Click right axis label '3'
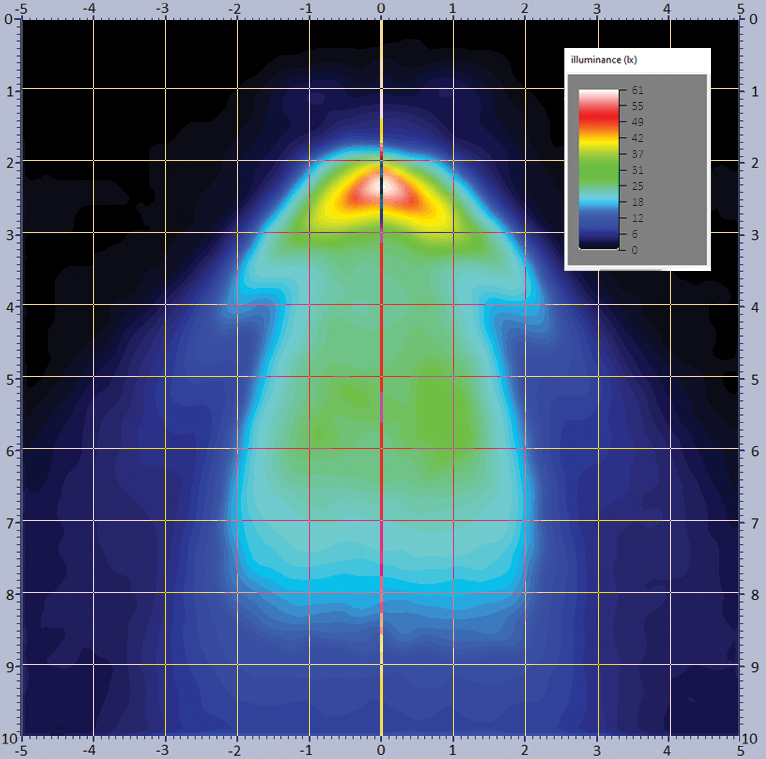The height and width of the screenshot is (759, 766). pos(754,234)
